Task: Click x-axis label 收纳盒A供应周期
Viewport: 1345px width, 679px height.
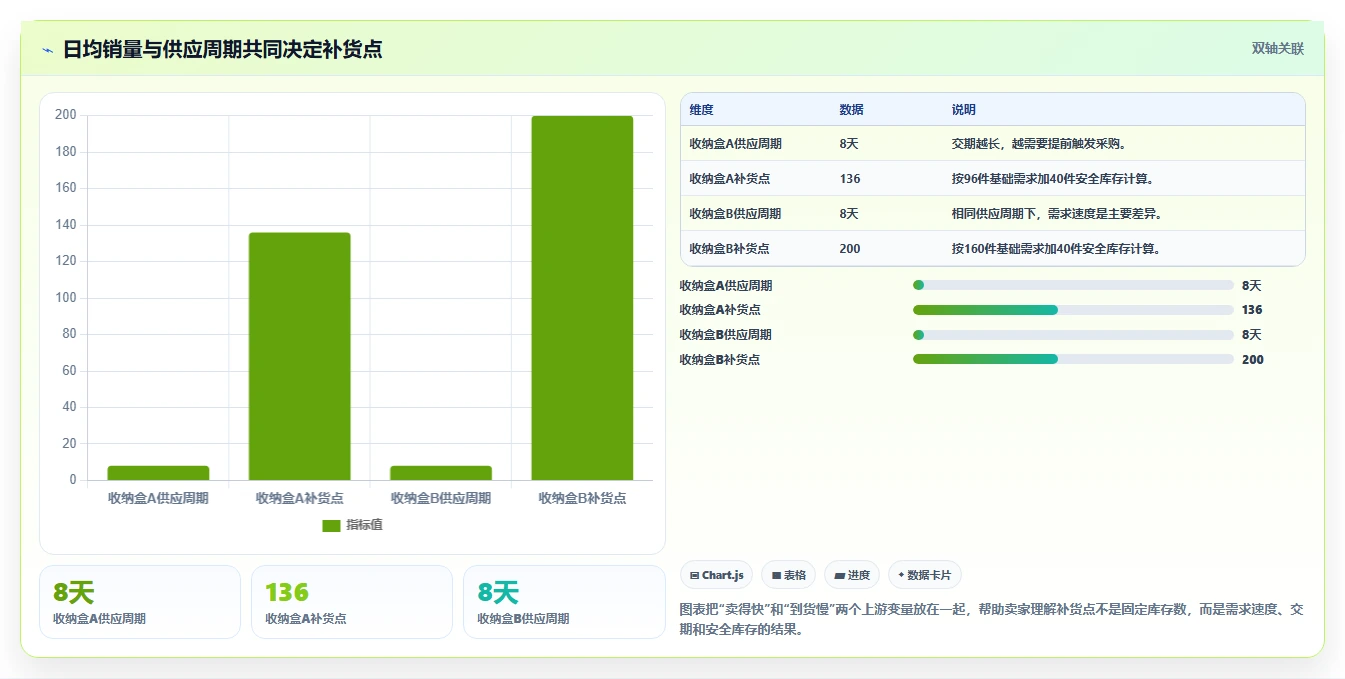Action: pyautogui.click(x=158, y=498)
